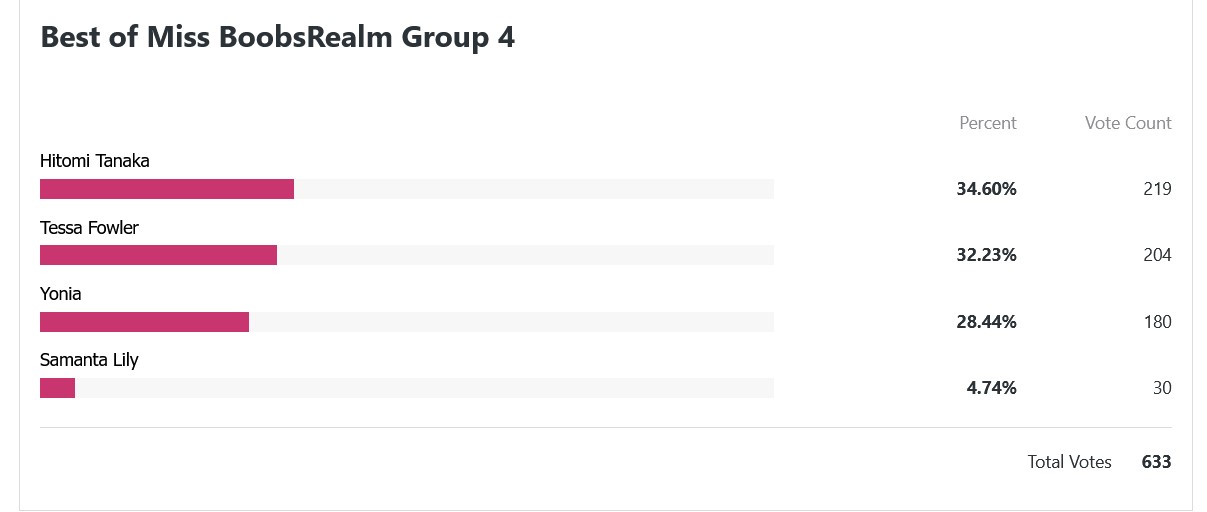The width and height of the screenshot is (1207, 512).
Task: Select the 34.60% percentage value
Action: tap(987, 189)
